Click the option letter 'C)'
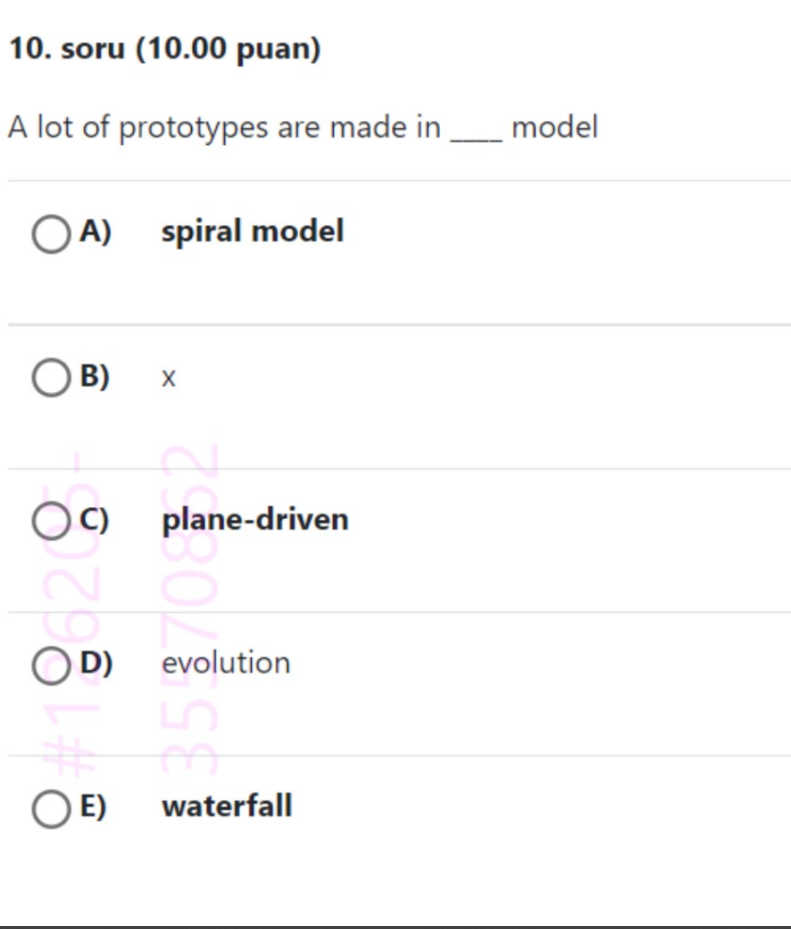Screen dimensions: 791x929 tap(92, 519)
